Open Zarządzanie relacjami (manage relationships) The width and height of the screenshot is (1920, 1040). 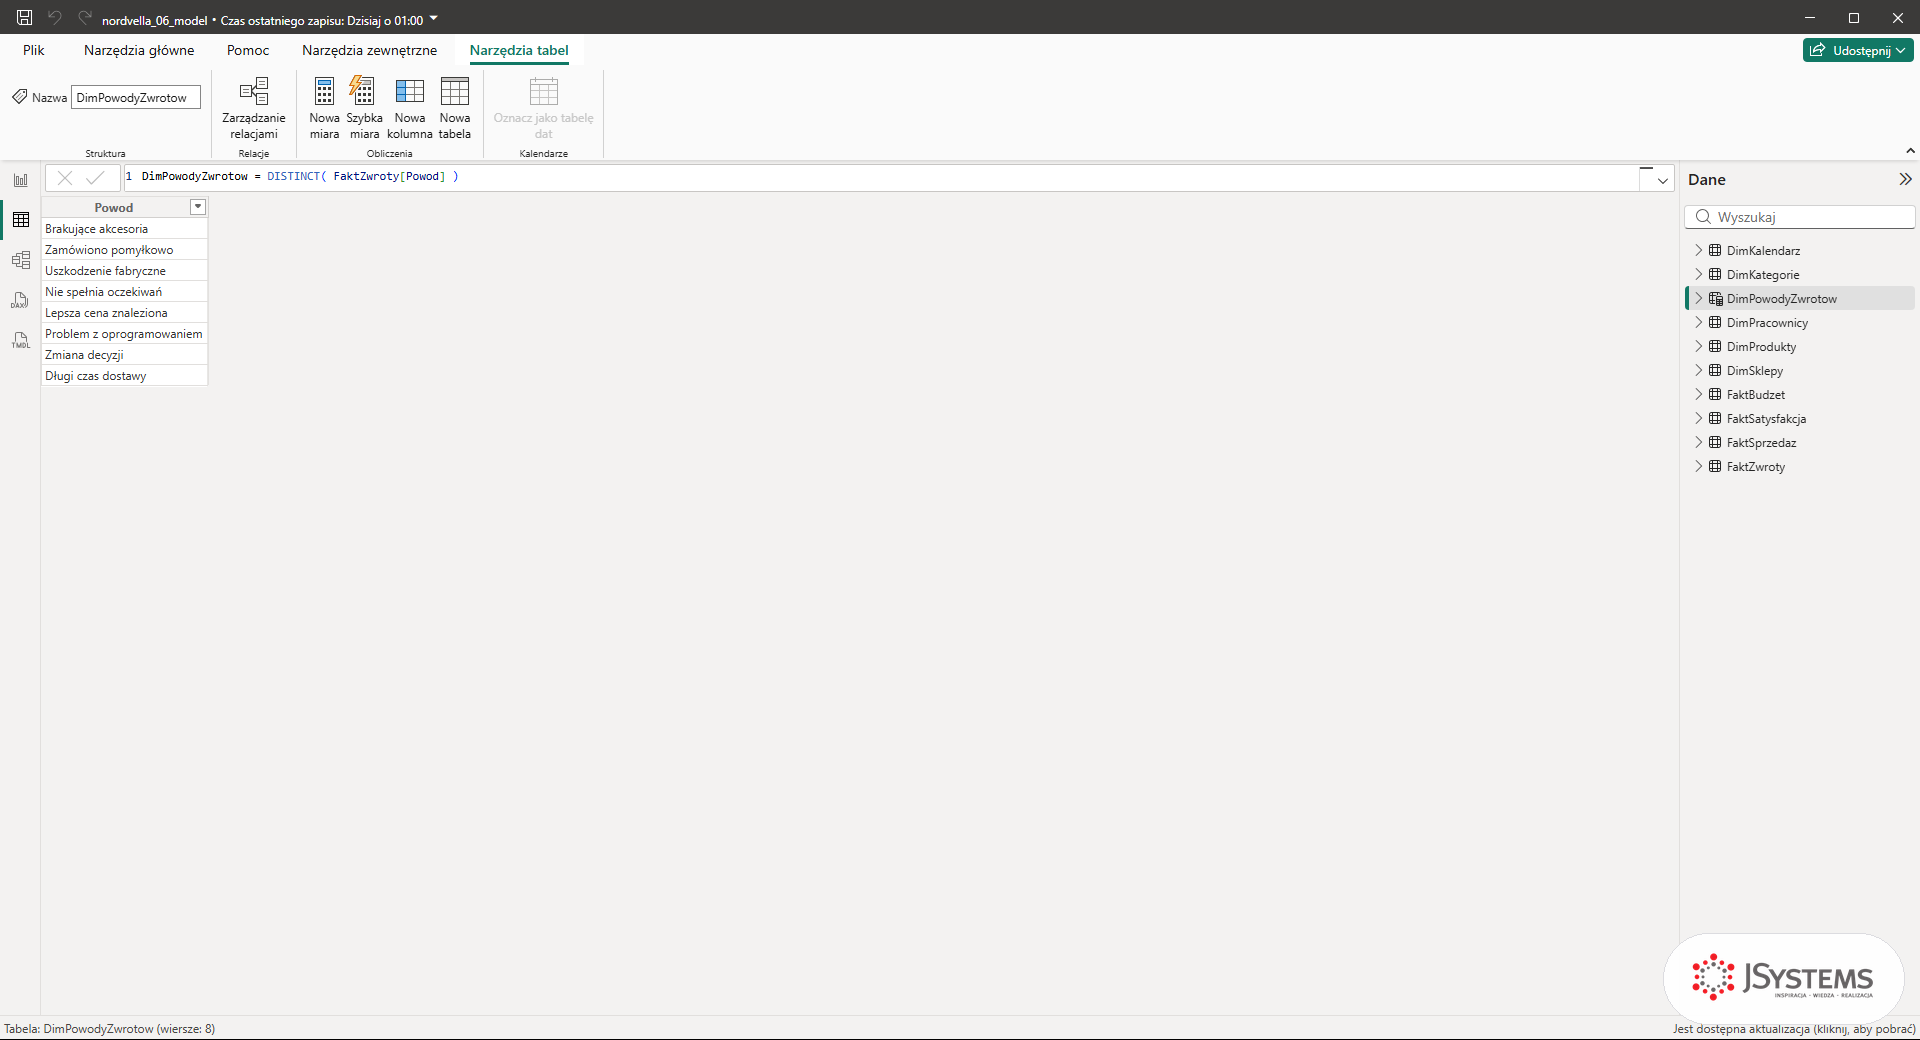254,109
